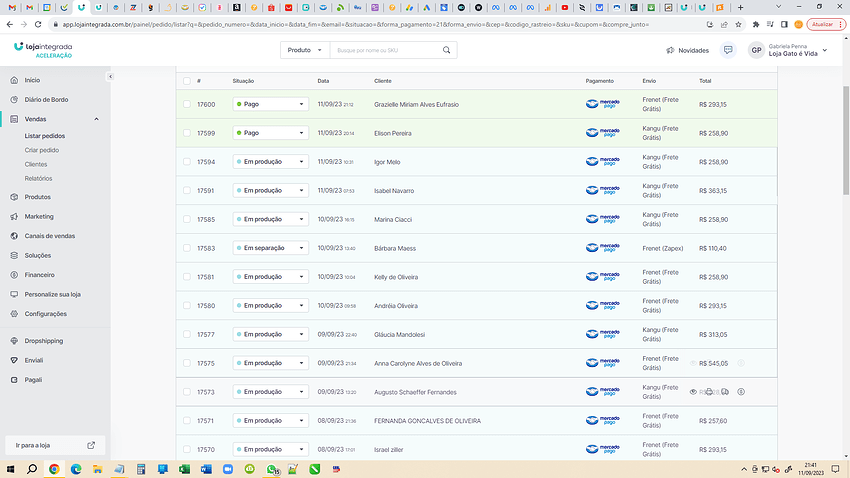Focus the Busque por nome ou SKU field
Screen dimensions: 850x478
click(x=385, y=50)
